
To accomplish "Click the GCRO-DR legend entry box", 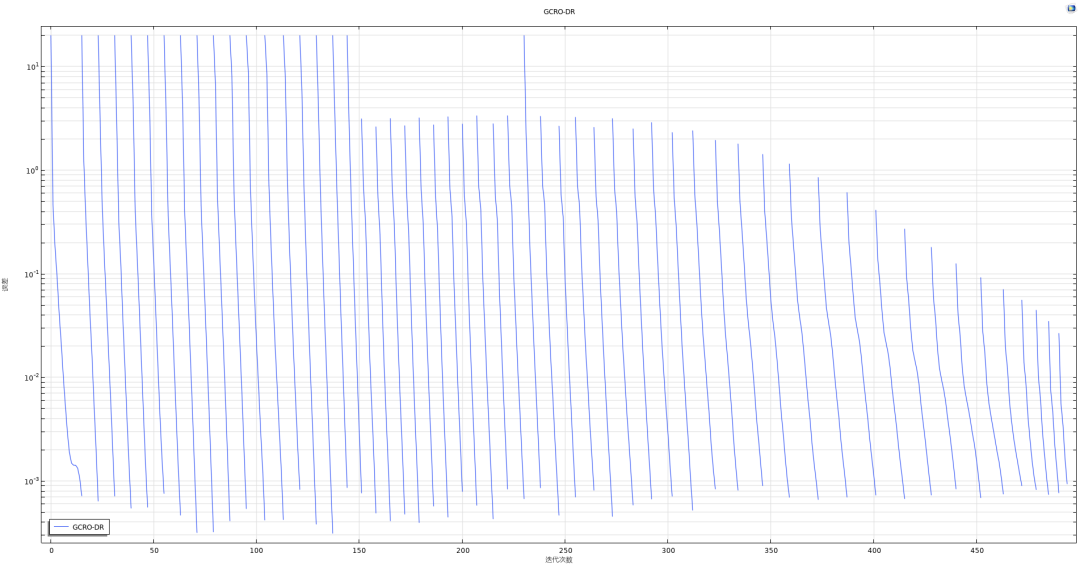I will pyautogui.click(x=79, y=527).
